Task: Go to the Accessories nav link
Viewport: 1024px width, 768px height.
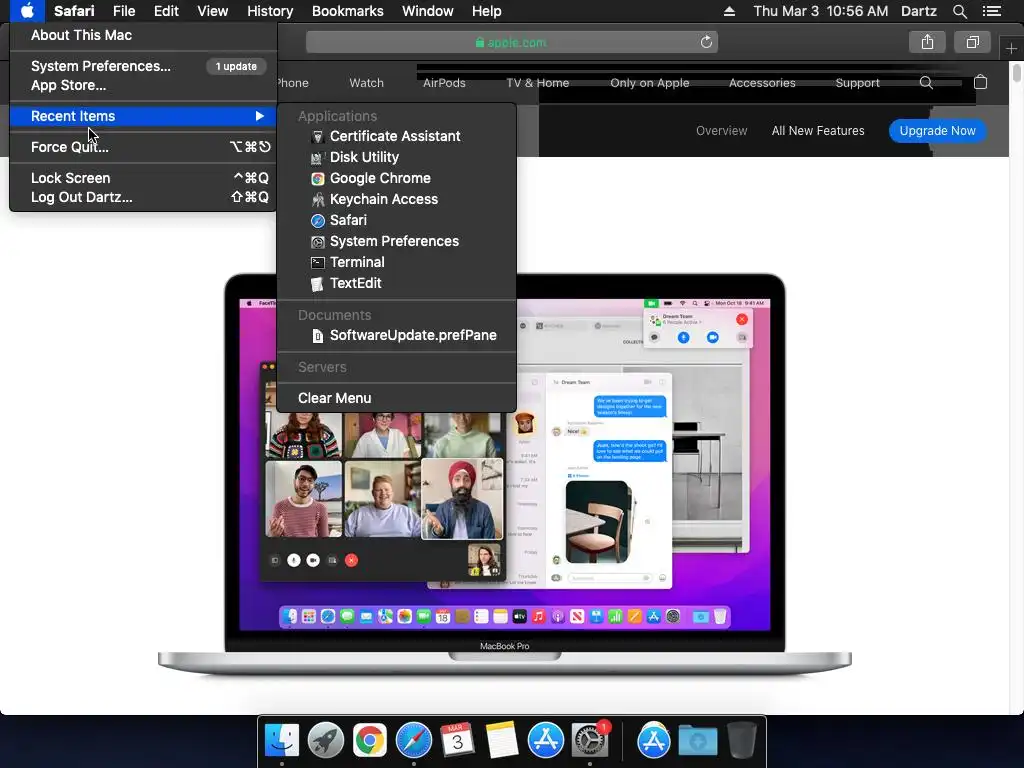Action: 762,83
